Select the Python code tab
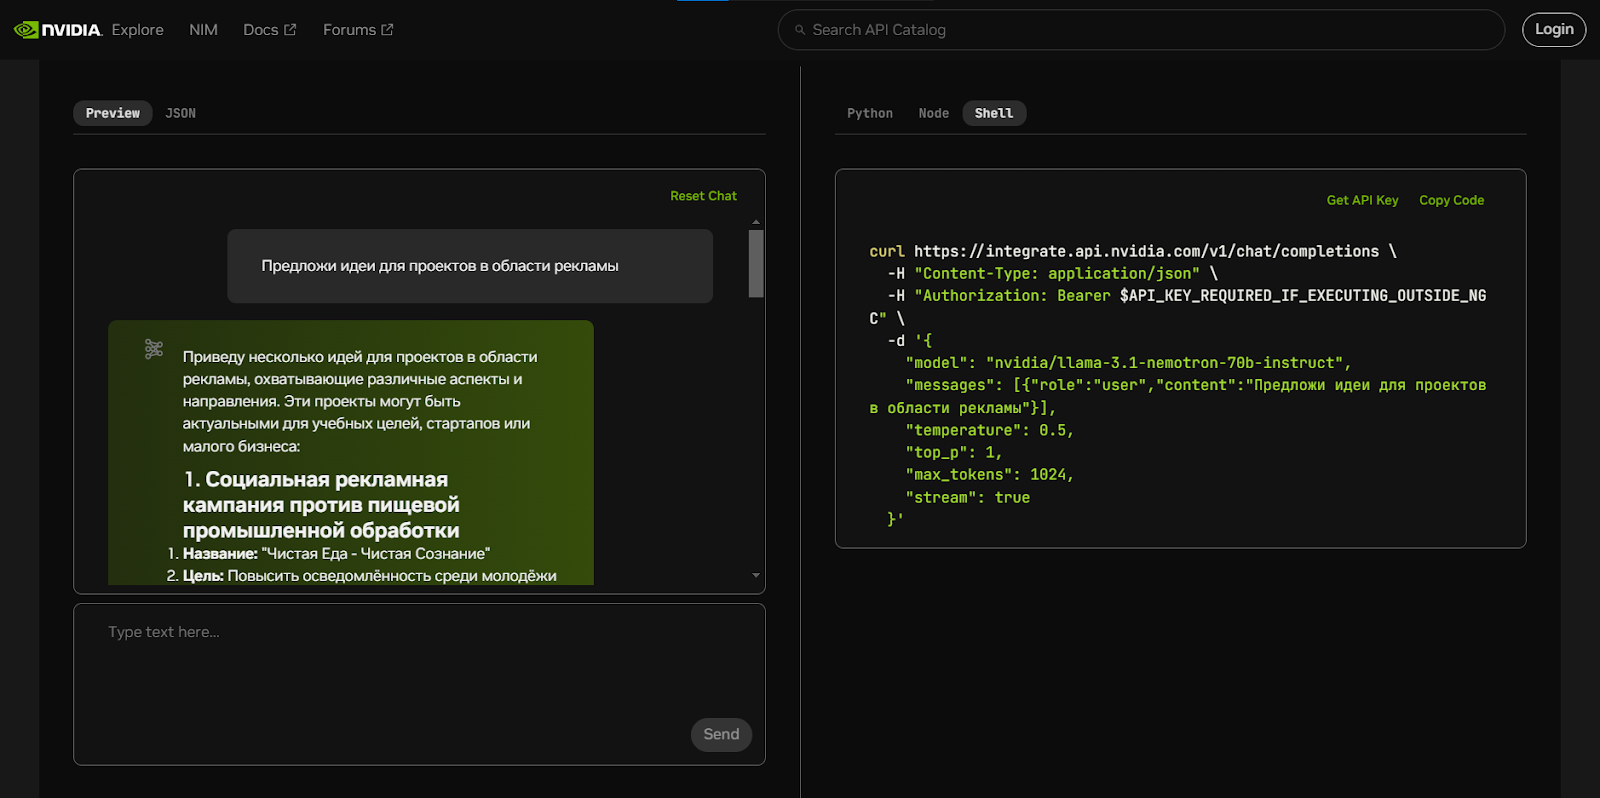Viewport: 1600px width, 798px height. [870, 113]
